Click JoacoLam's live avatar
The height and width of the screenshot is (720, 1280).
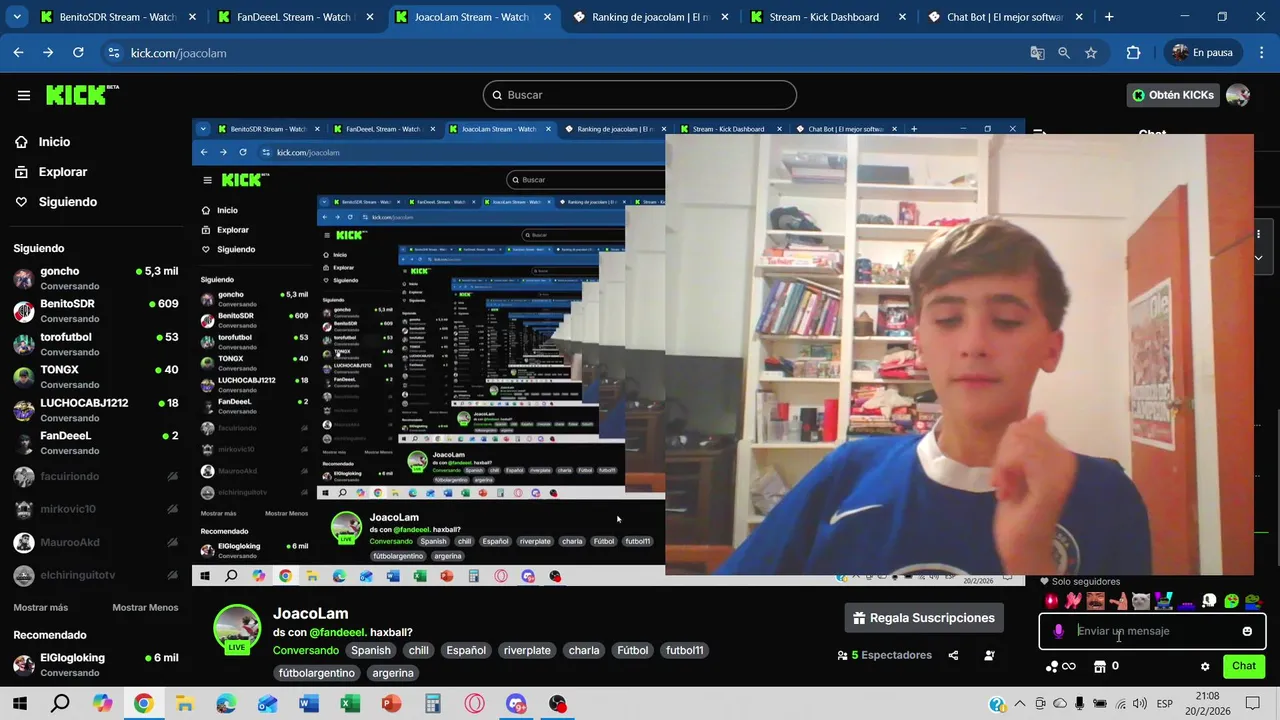pyautogui.click(x=237, y=629)
